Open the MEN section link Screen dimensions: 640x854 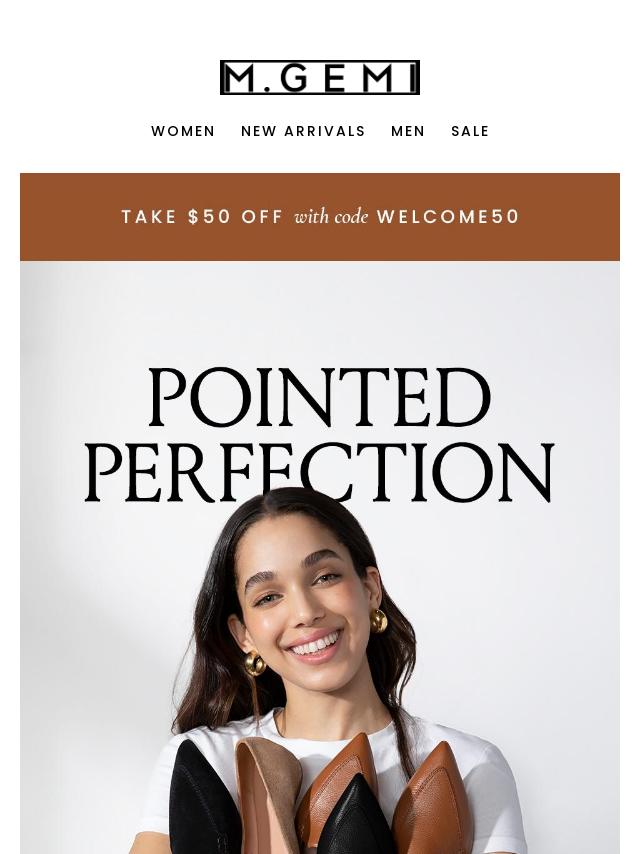pos(408,131)
